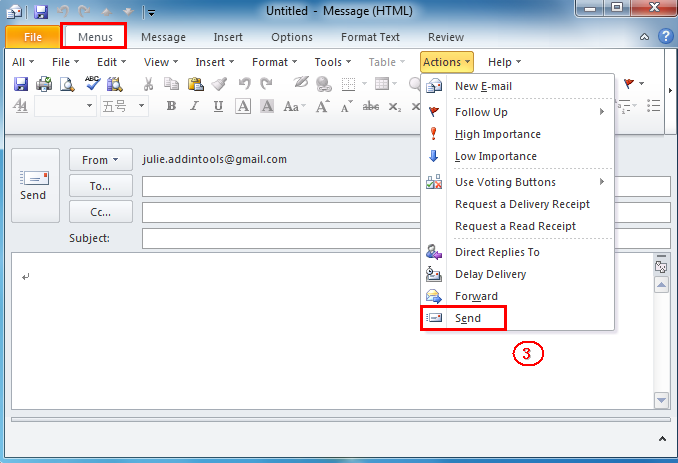Toggle Strikethrough formatting
The image size is (678, 463).
click(371, 106)
